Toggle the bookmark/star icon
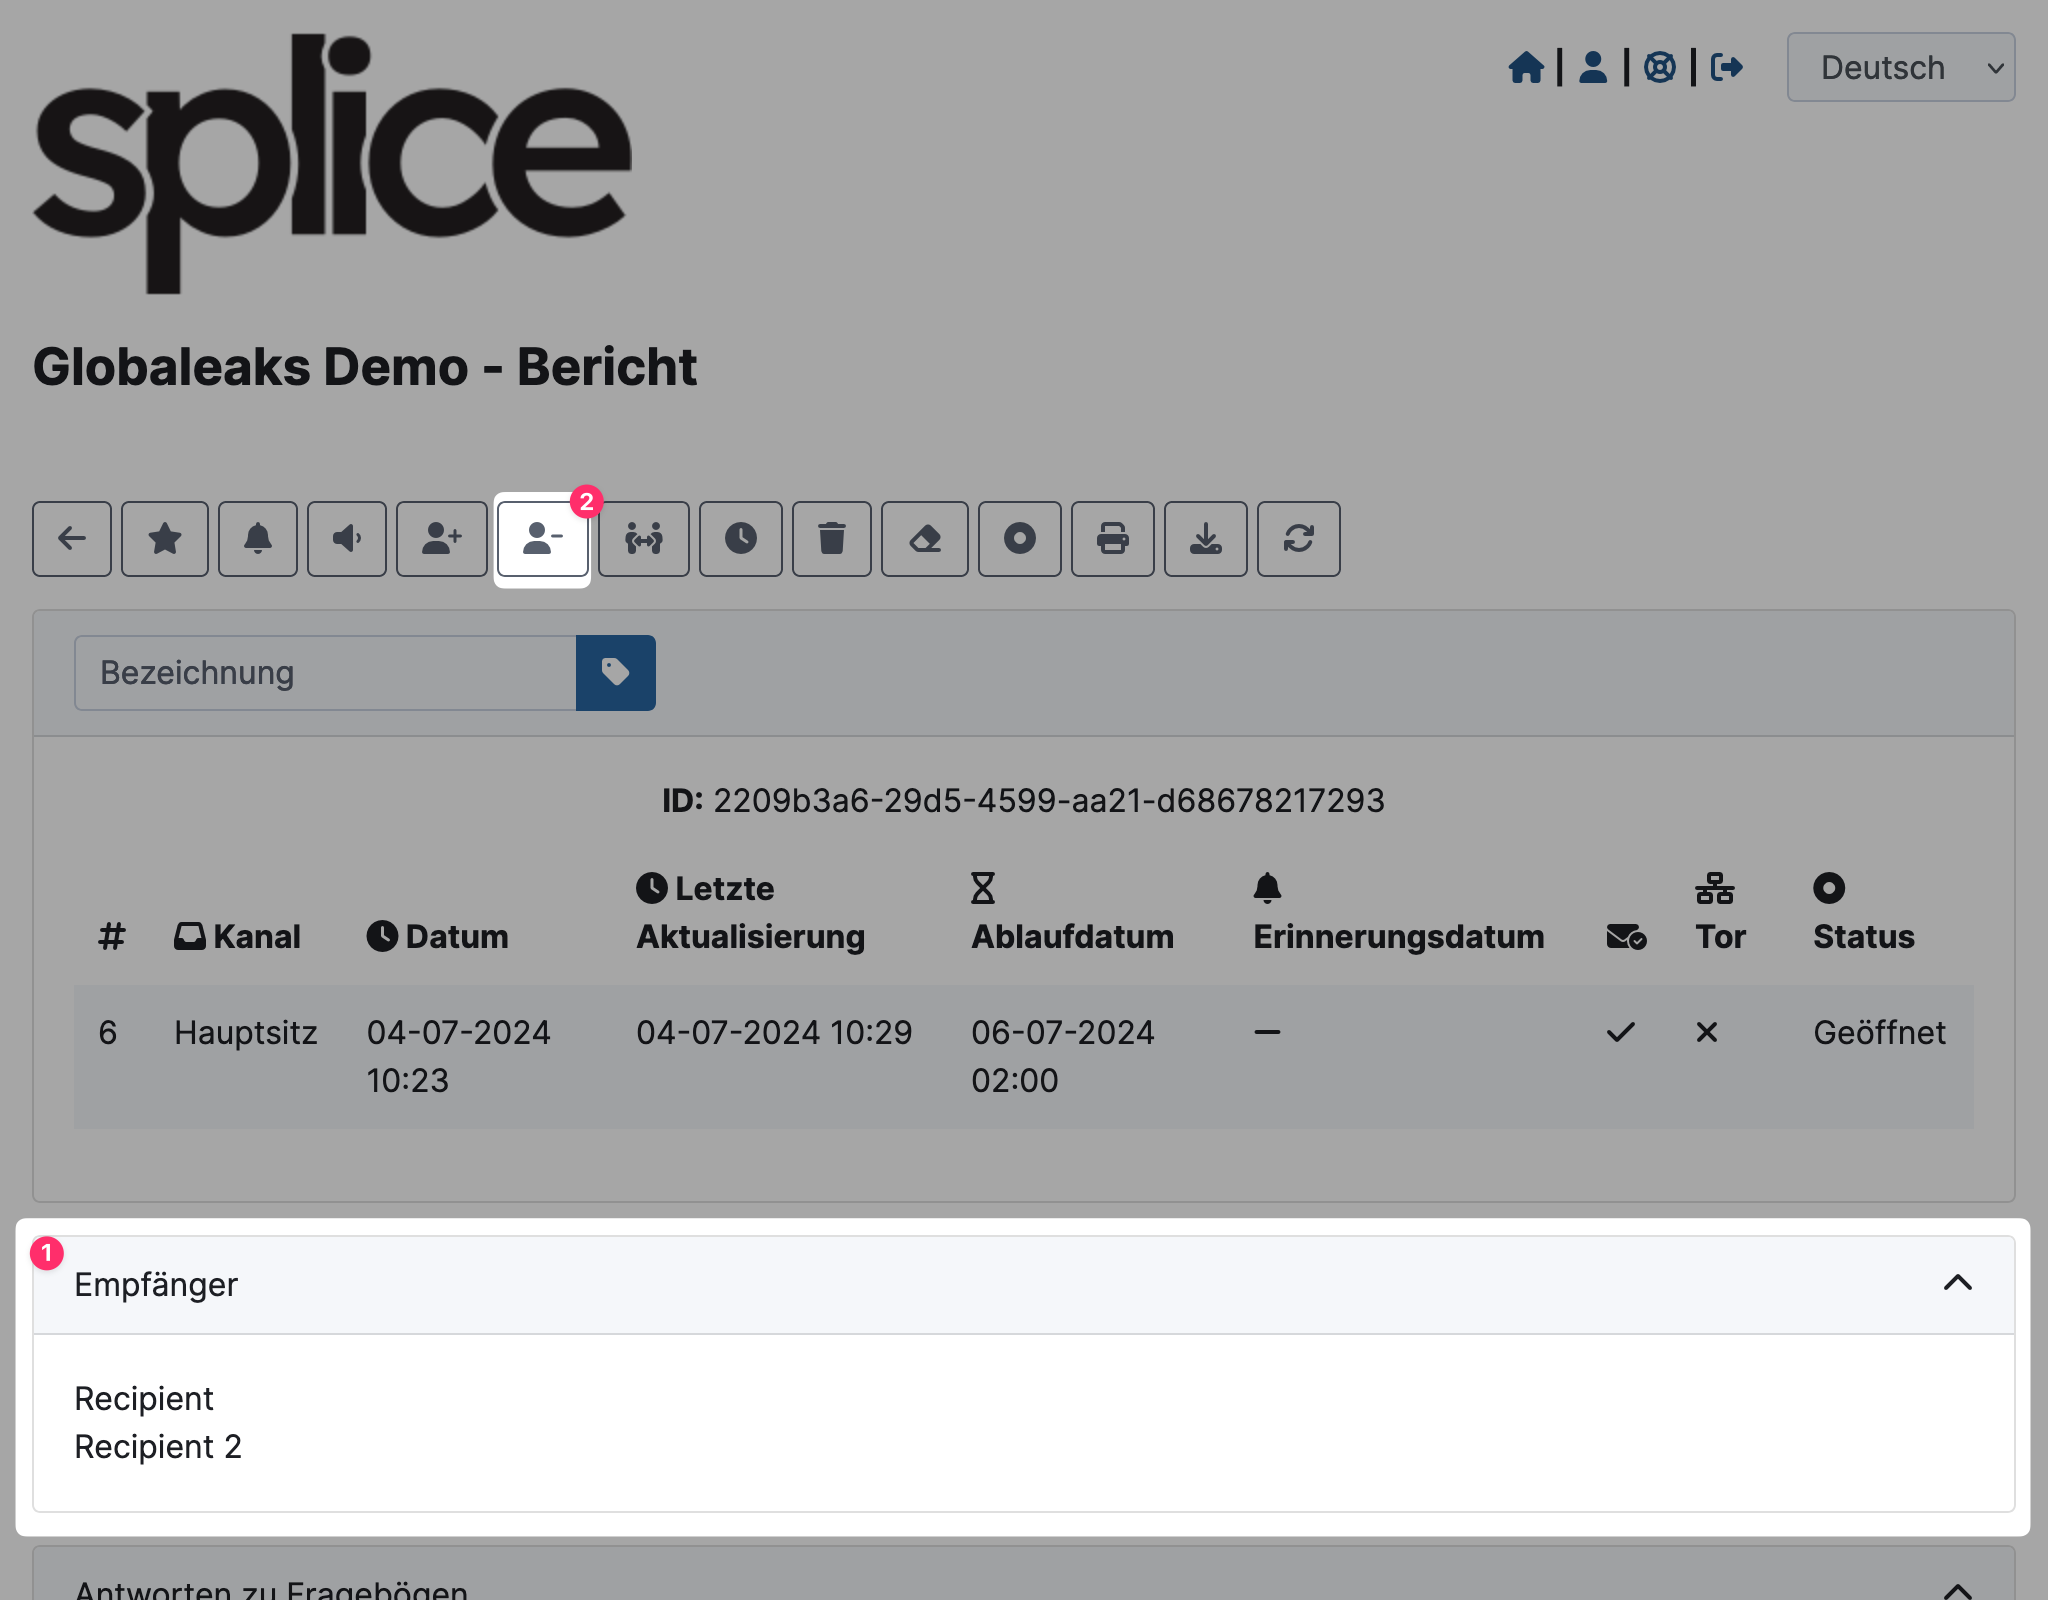 coord(163,539)
